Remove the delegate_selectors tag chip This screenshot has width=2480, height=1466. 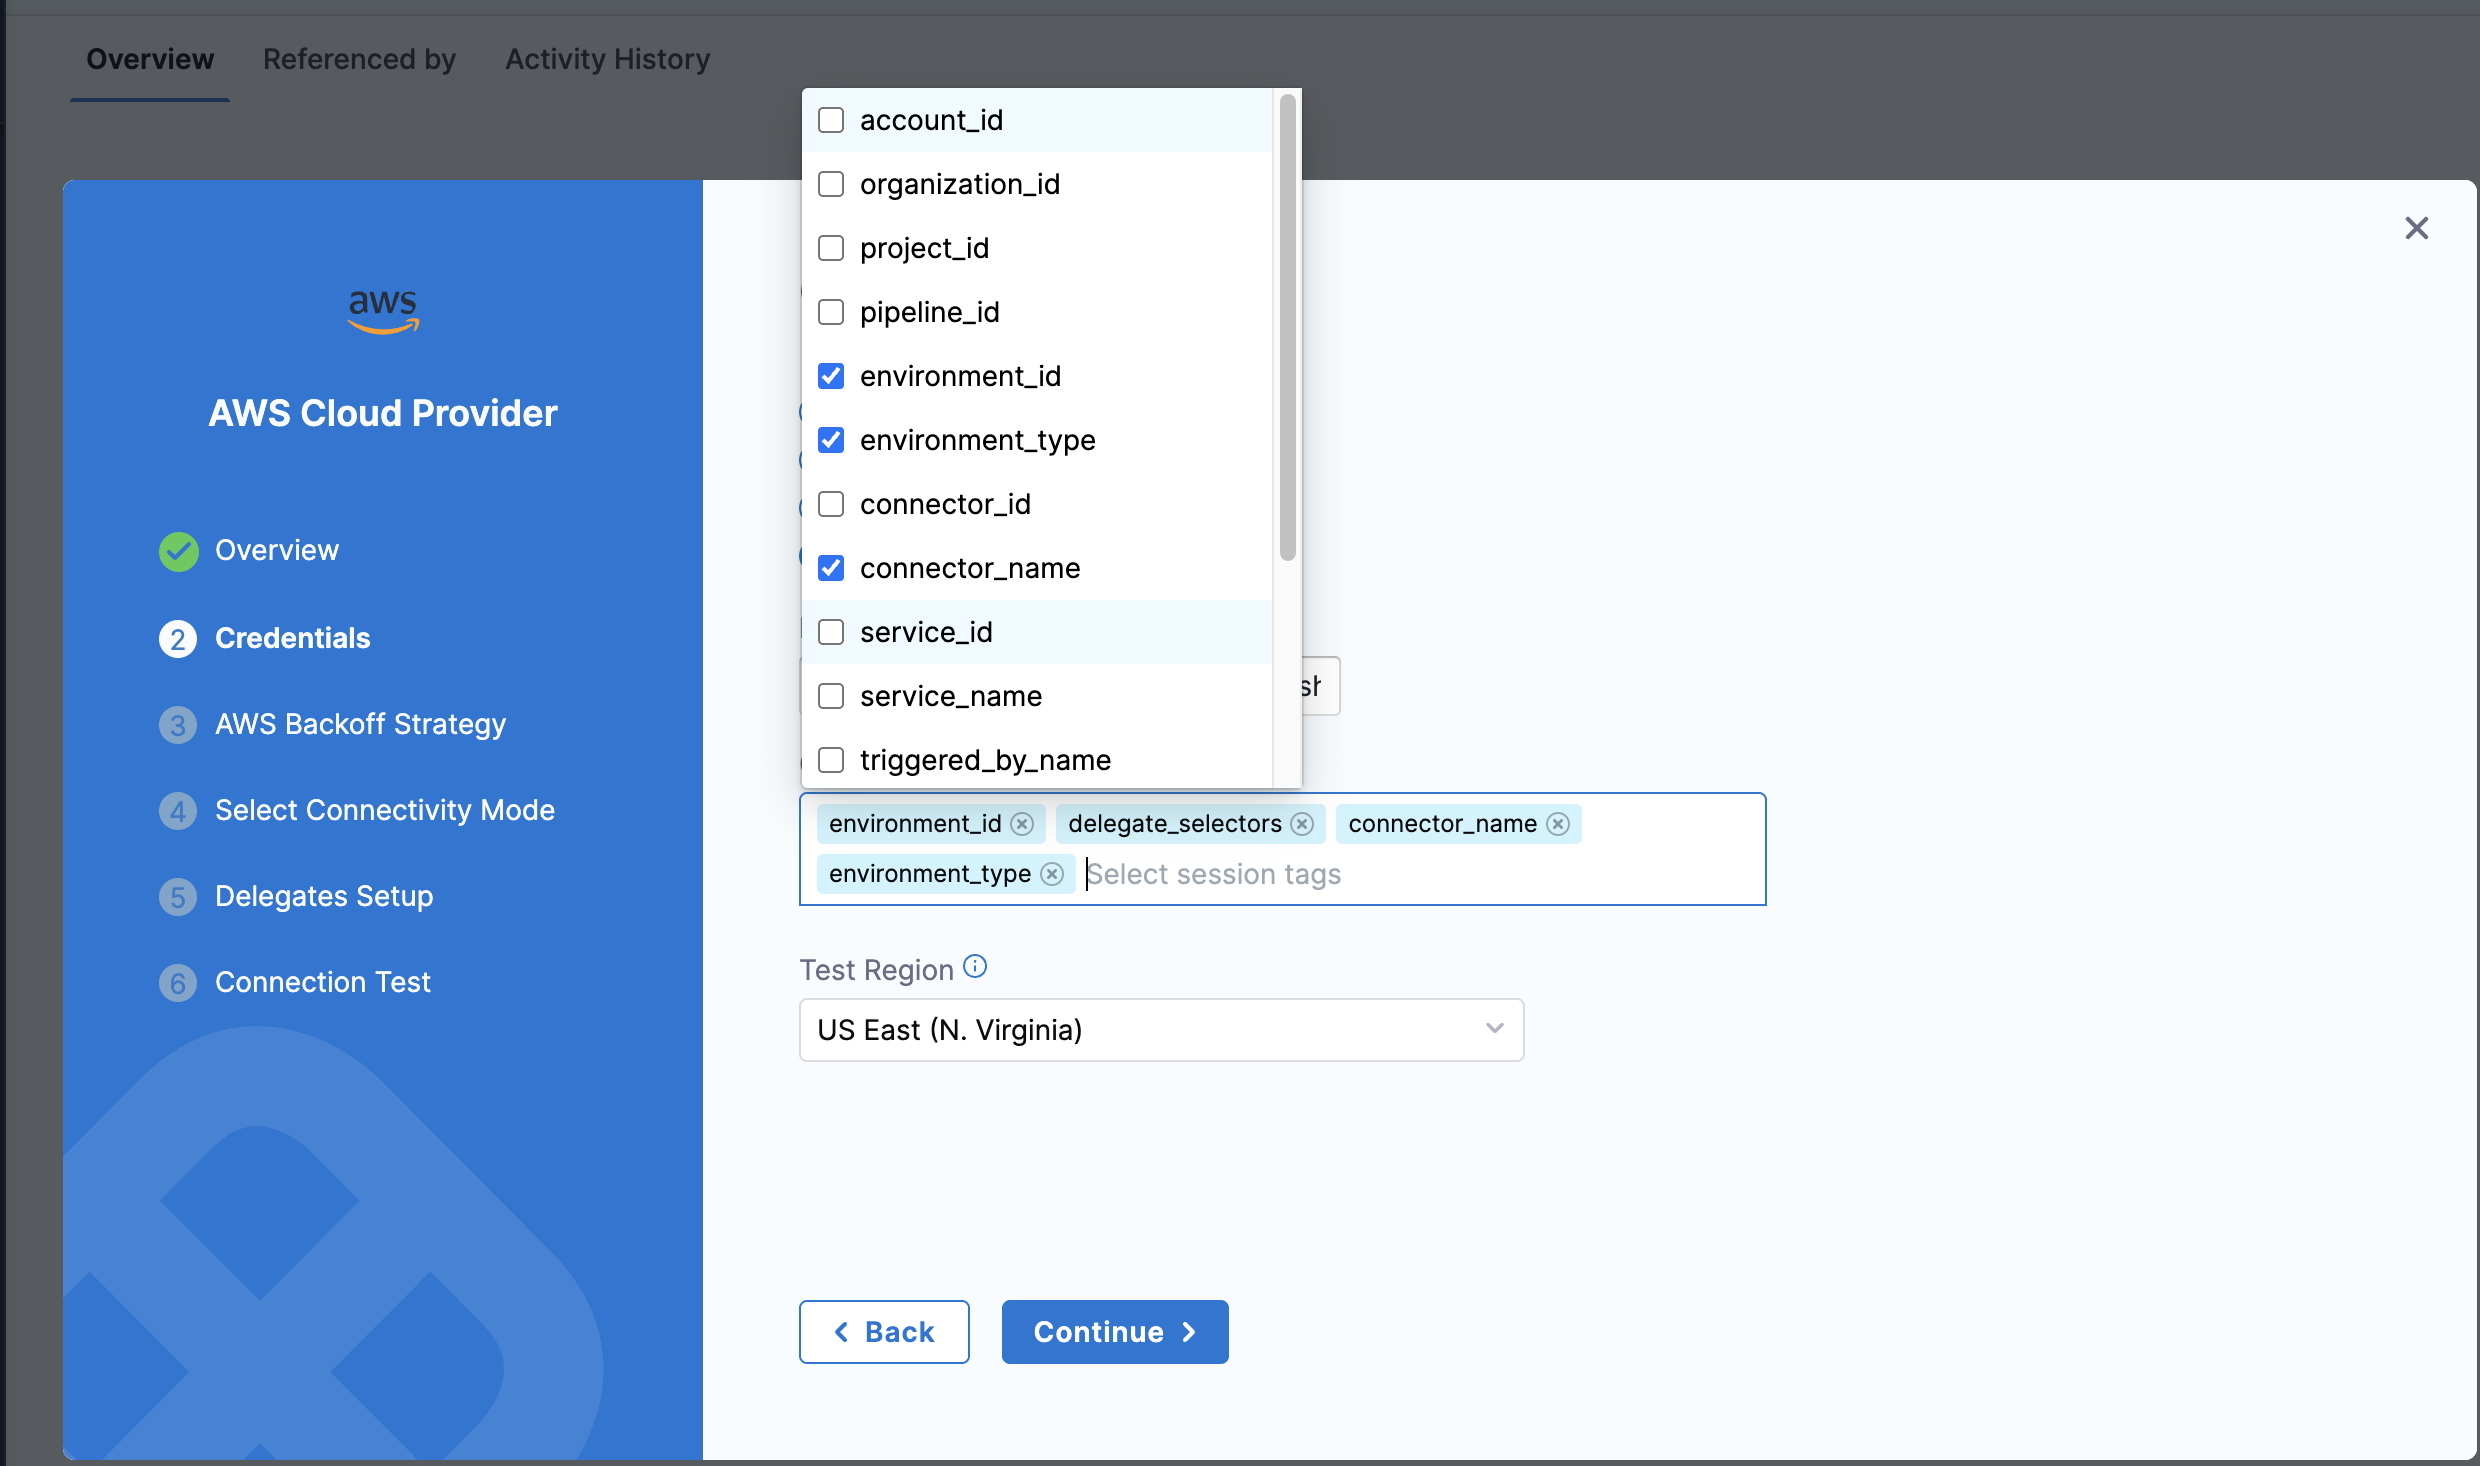[x=1301, y=824]
